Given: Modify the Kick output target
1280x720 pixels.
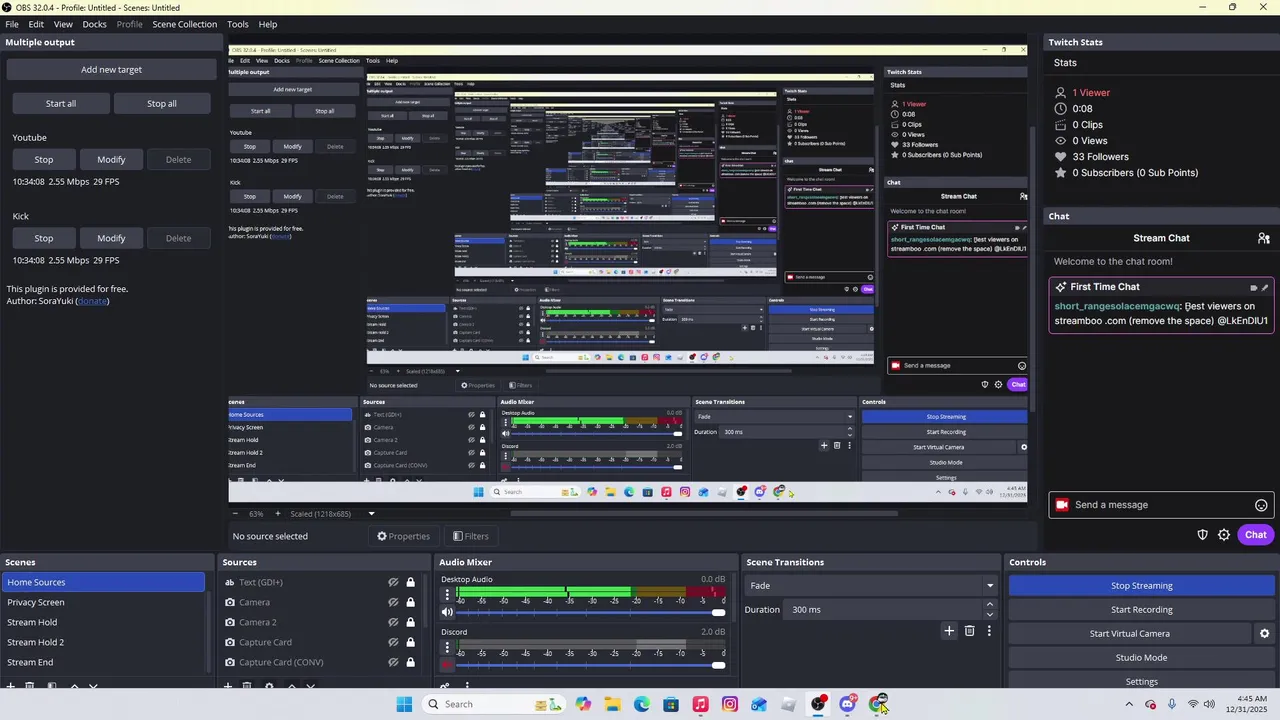Looking at the screenshot, I should pos(111,238).
